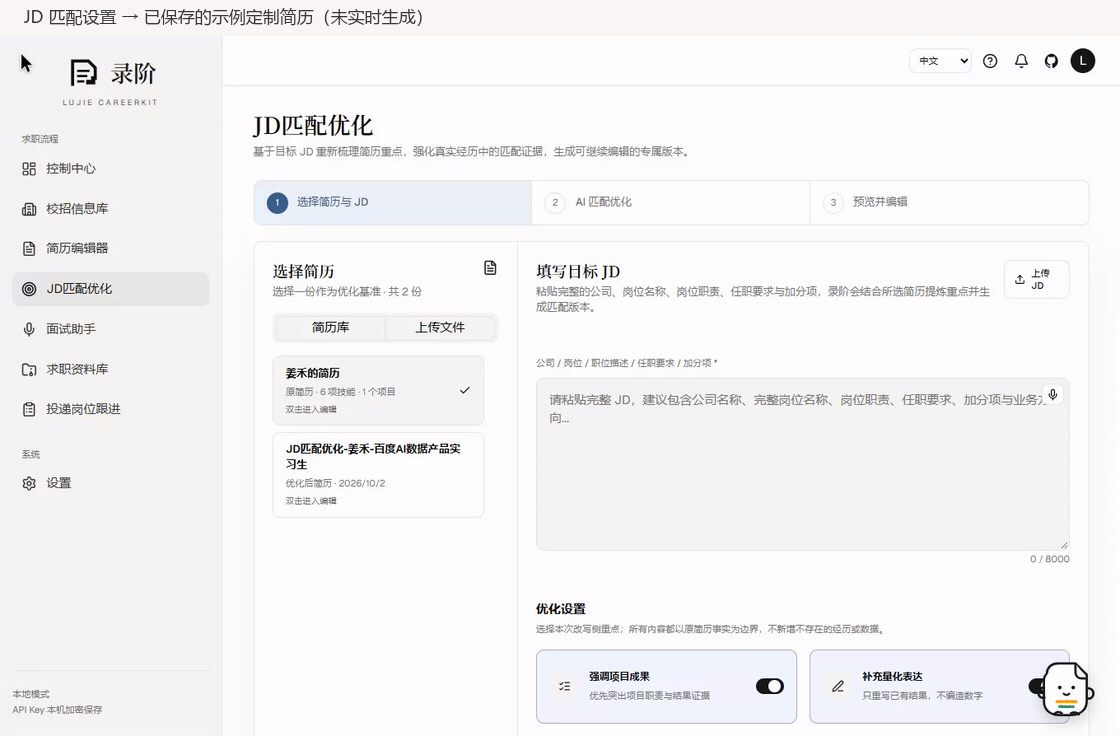The image size is (1120, 736).
Task: Open 设置 in the sidebar
Action: 111,483
